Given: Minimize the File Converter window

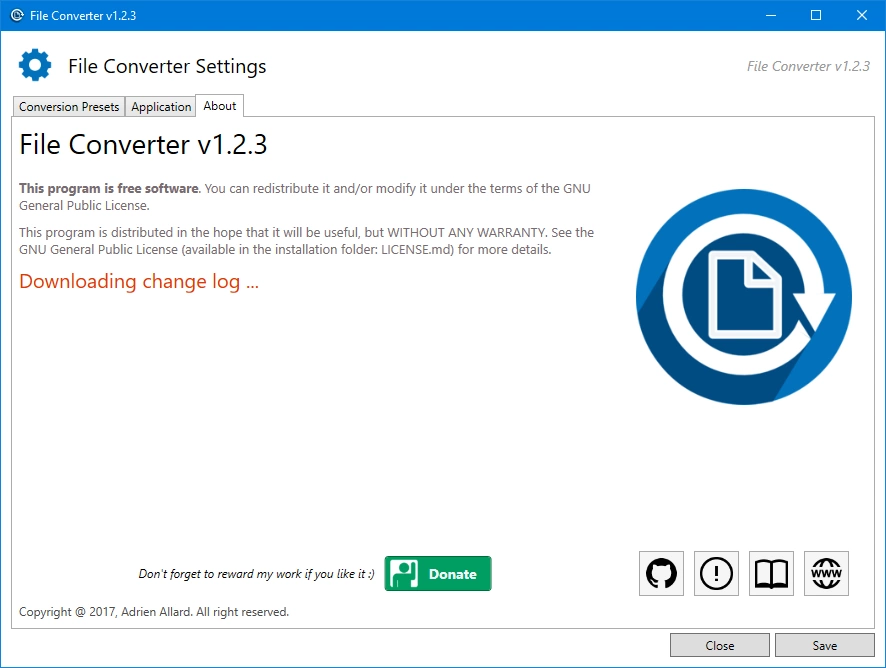Looking at the screenshot, I should tap(771, 15).
